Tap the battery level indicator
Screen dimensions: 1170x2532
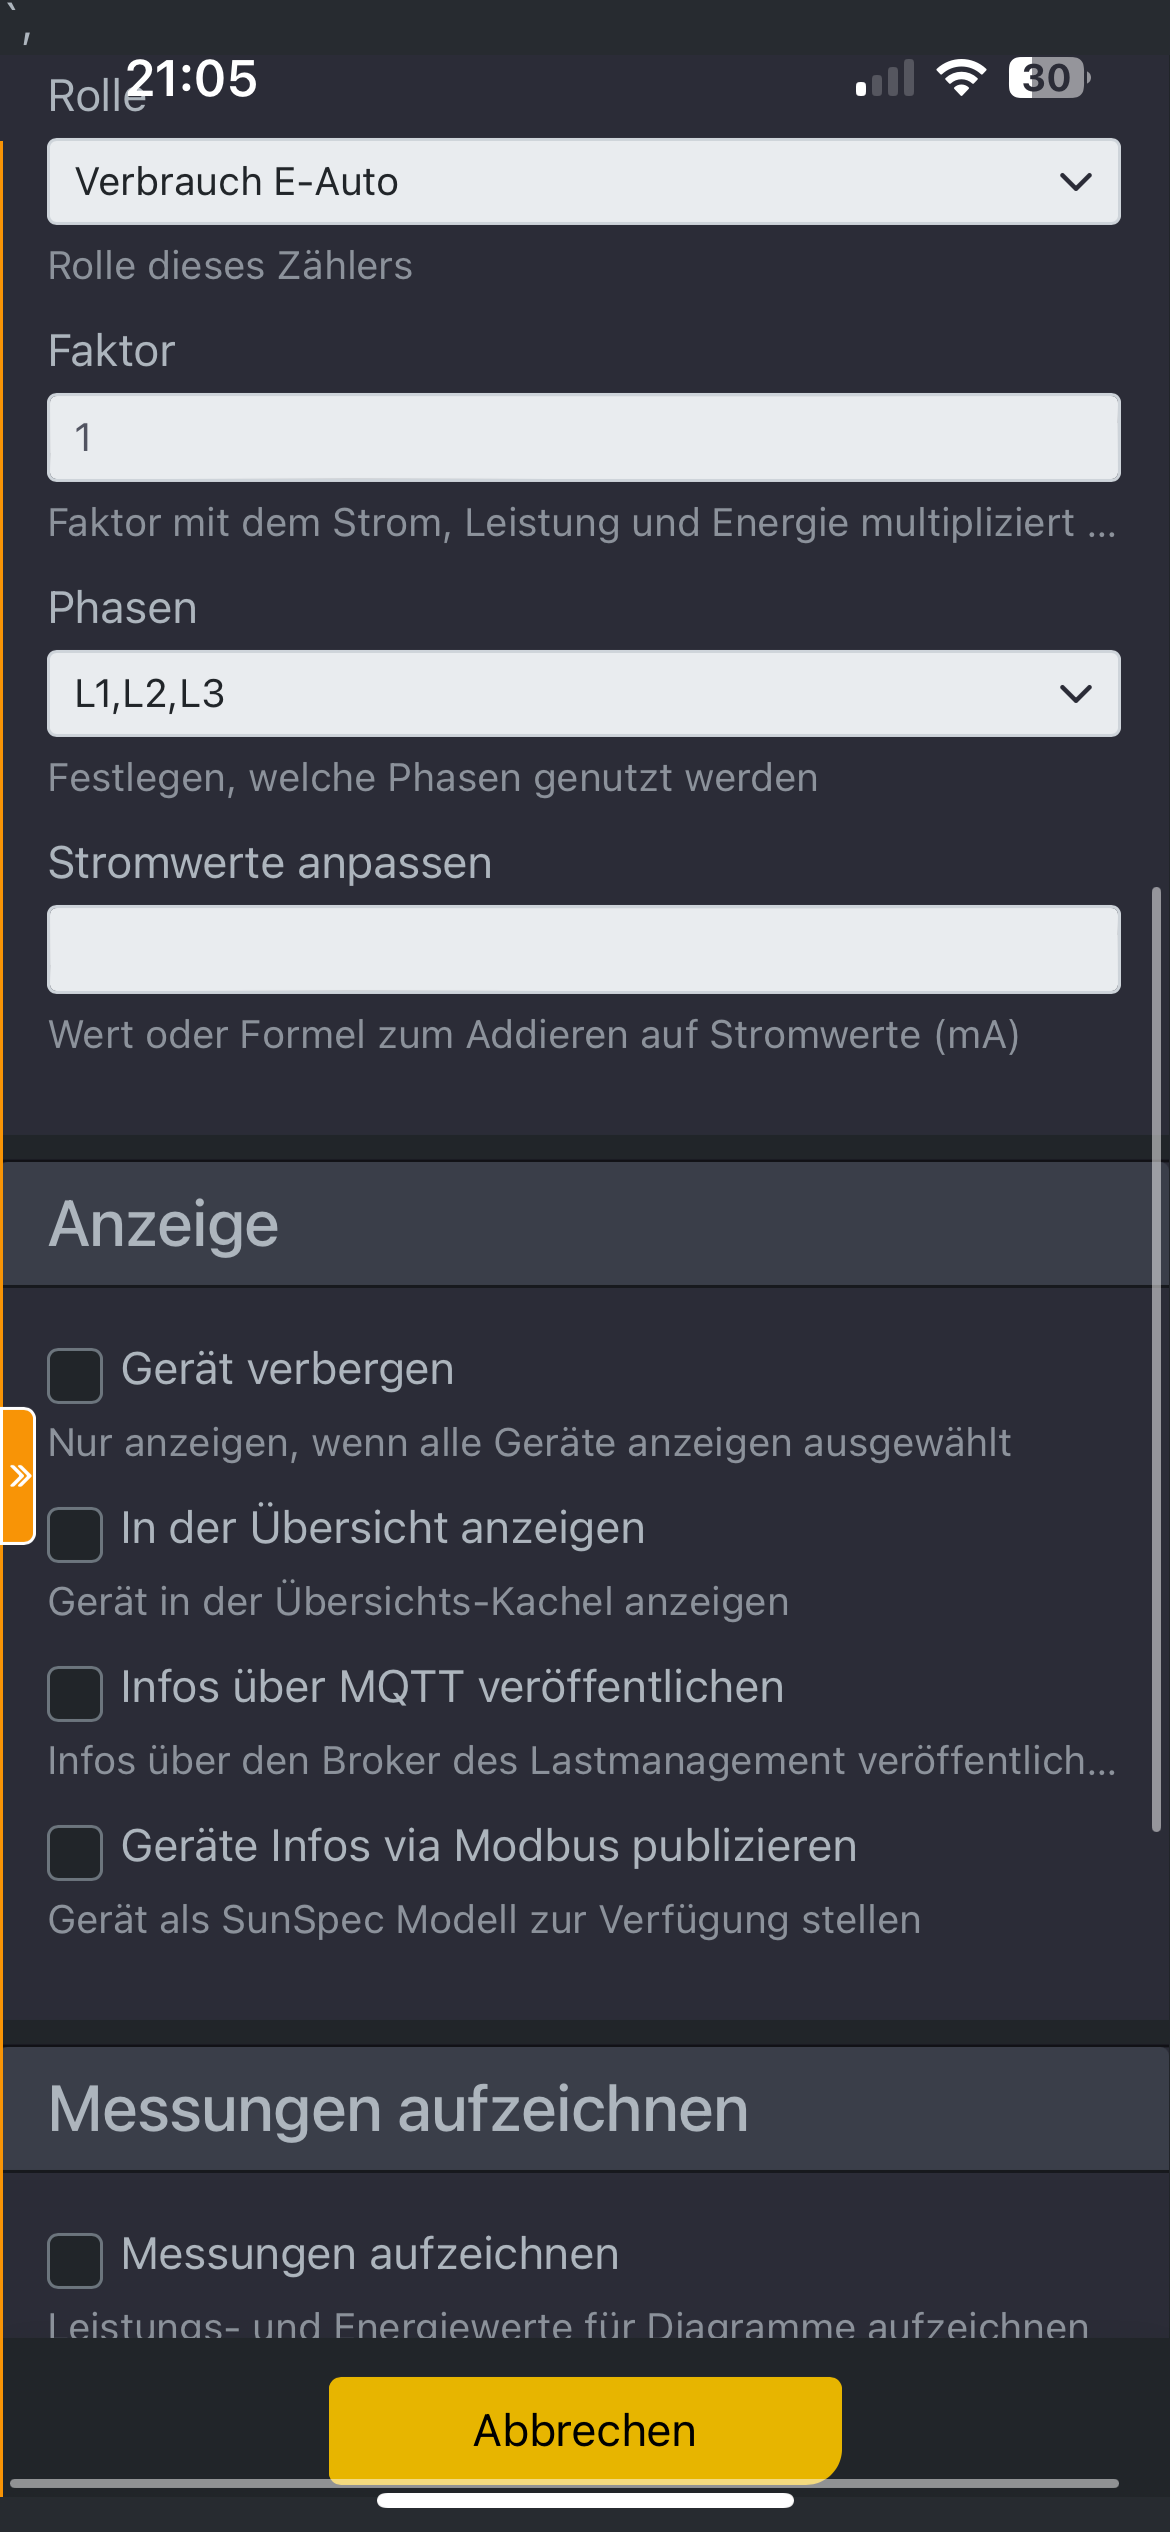(1049, 77)
